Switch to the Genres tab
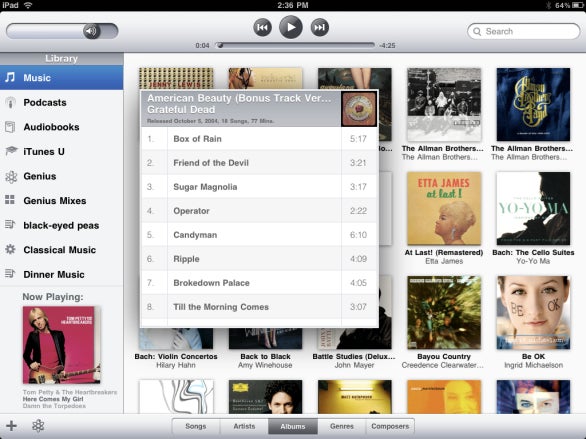 coord(342,426)
